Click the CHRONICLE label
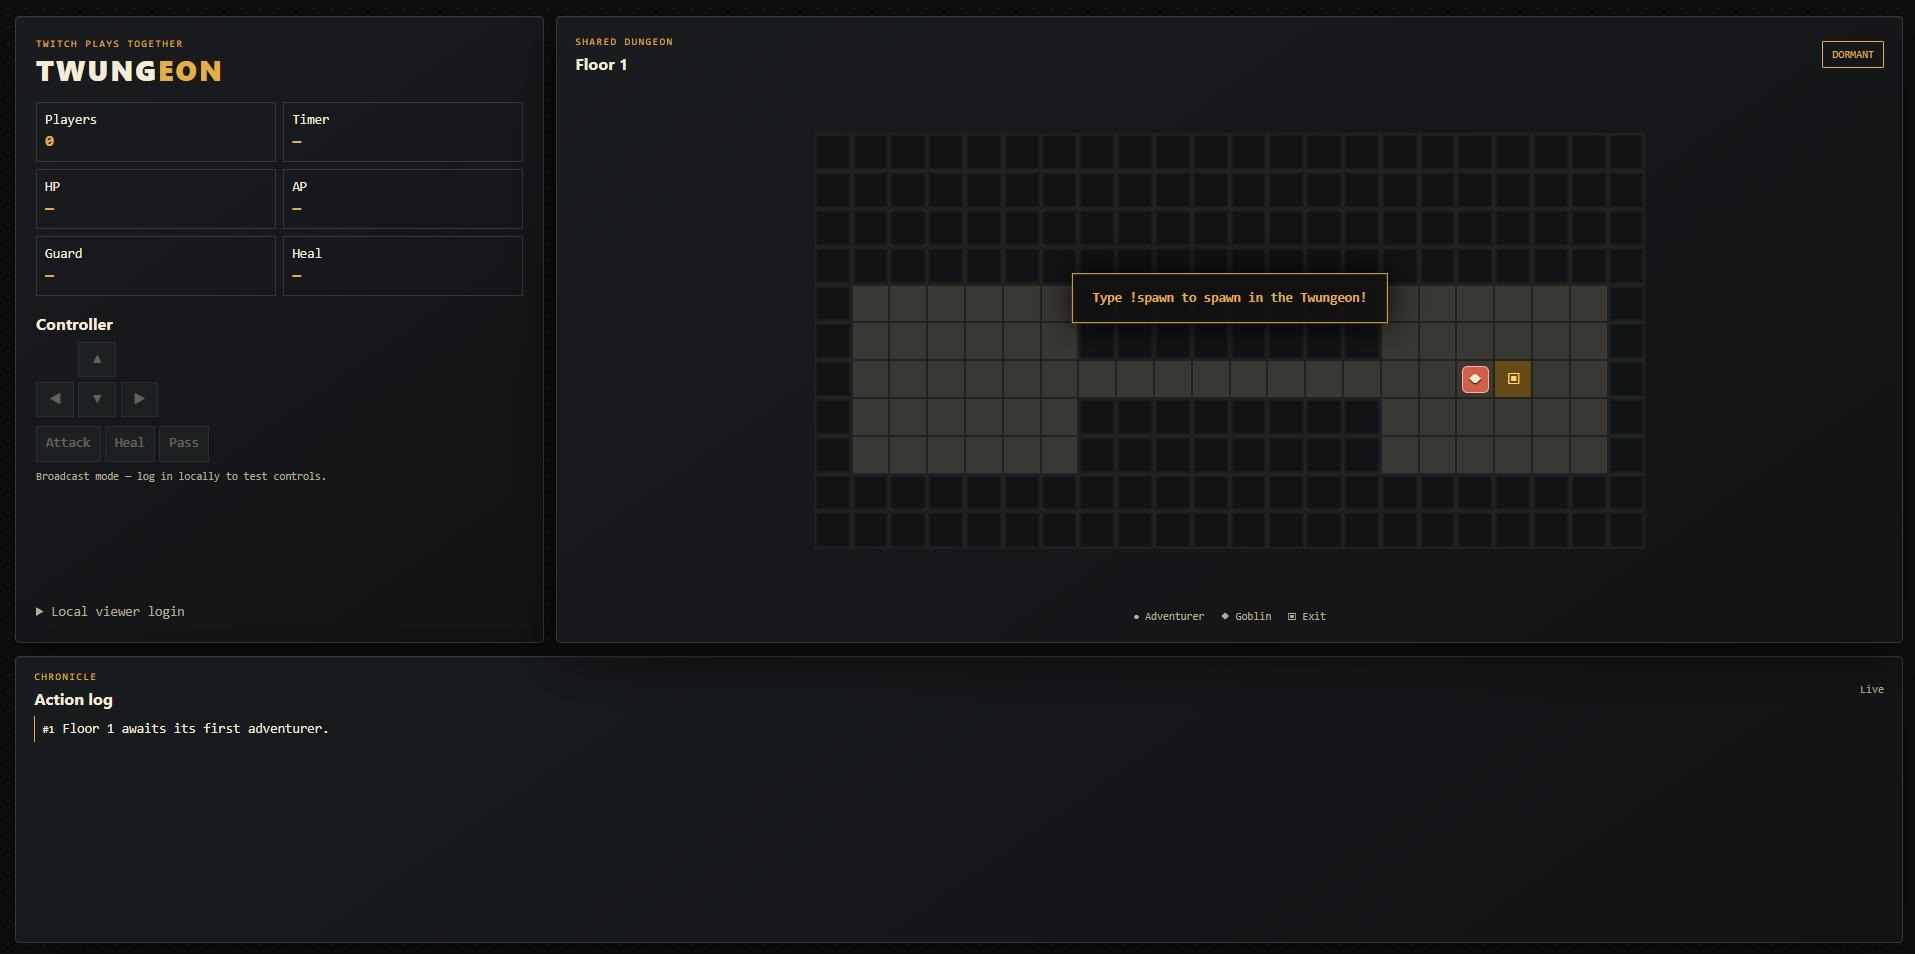Viewport: 1915px width, 954px height. coord(65,677)
